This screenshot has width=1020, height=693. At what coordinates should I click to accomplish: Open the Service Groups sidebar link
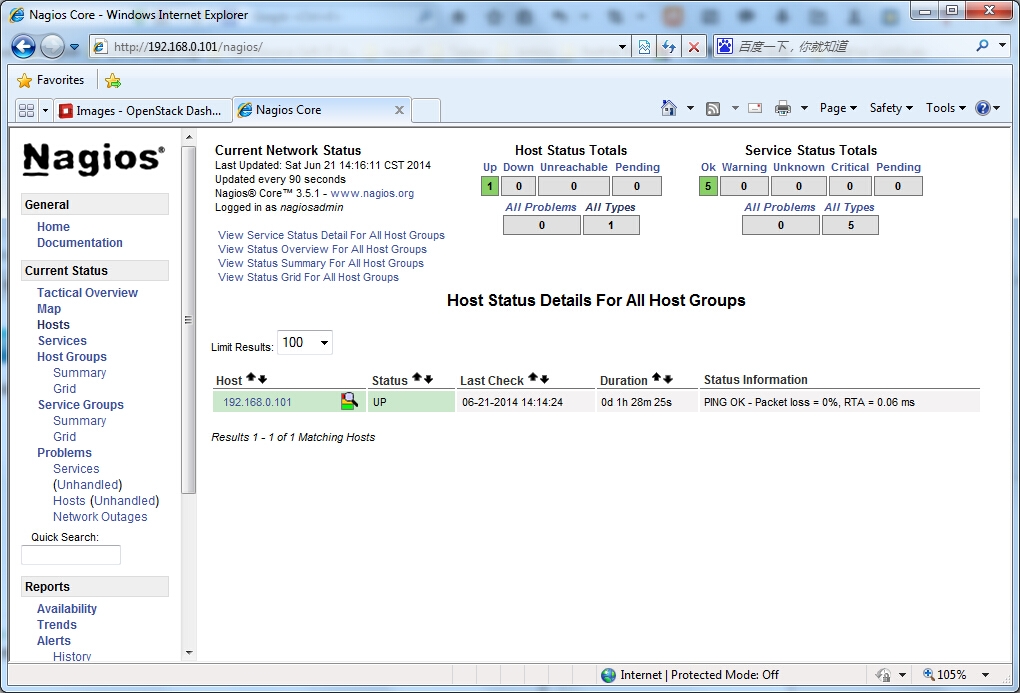[81, 405]
